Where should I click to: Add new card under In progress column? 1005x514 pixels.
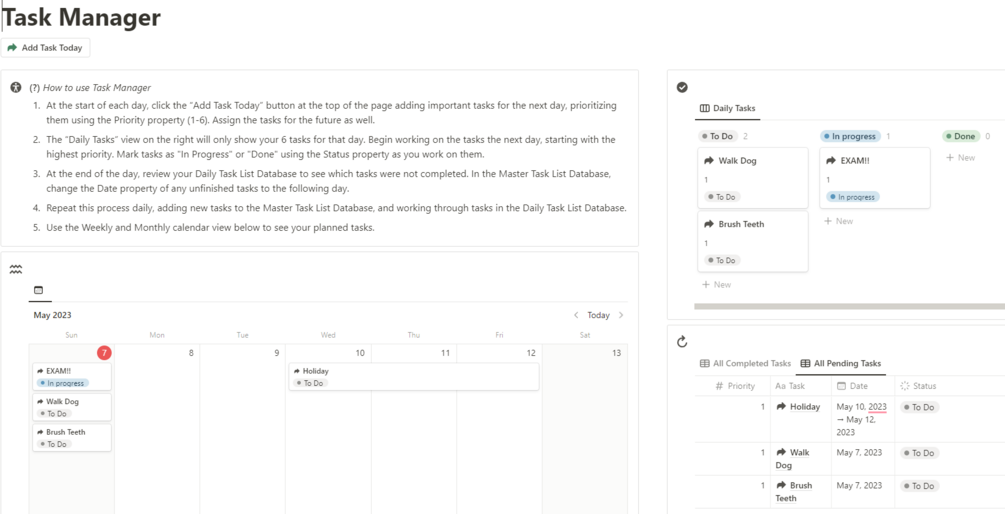pos(838,221)
